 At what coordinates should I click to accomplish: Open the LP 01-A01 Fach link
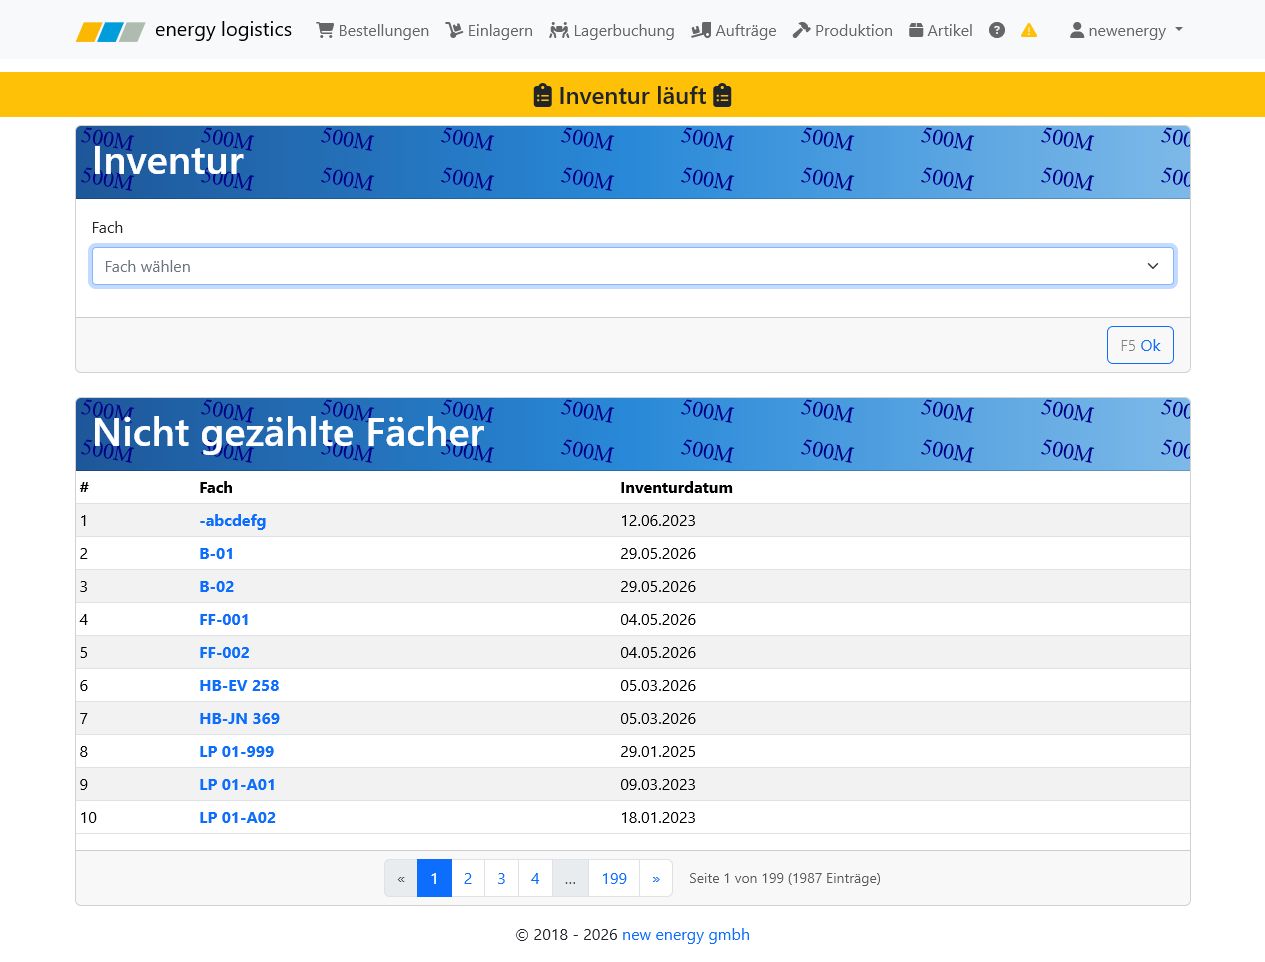237,784
